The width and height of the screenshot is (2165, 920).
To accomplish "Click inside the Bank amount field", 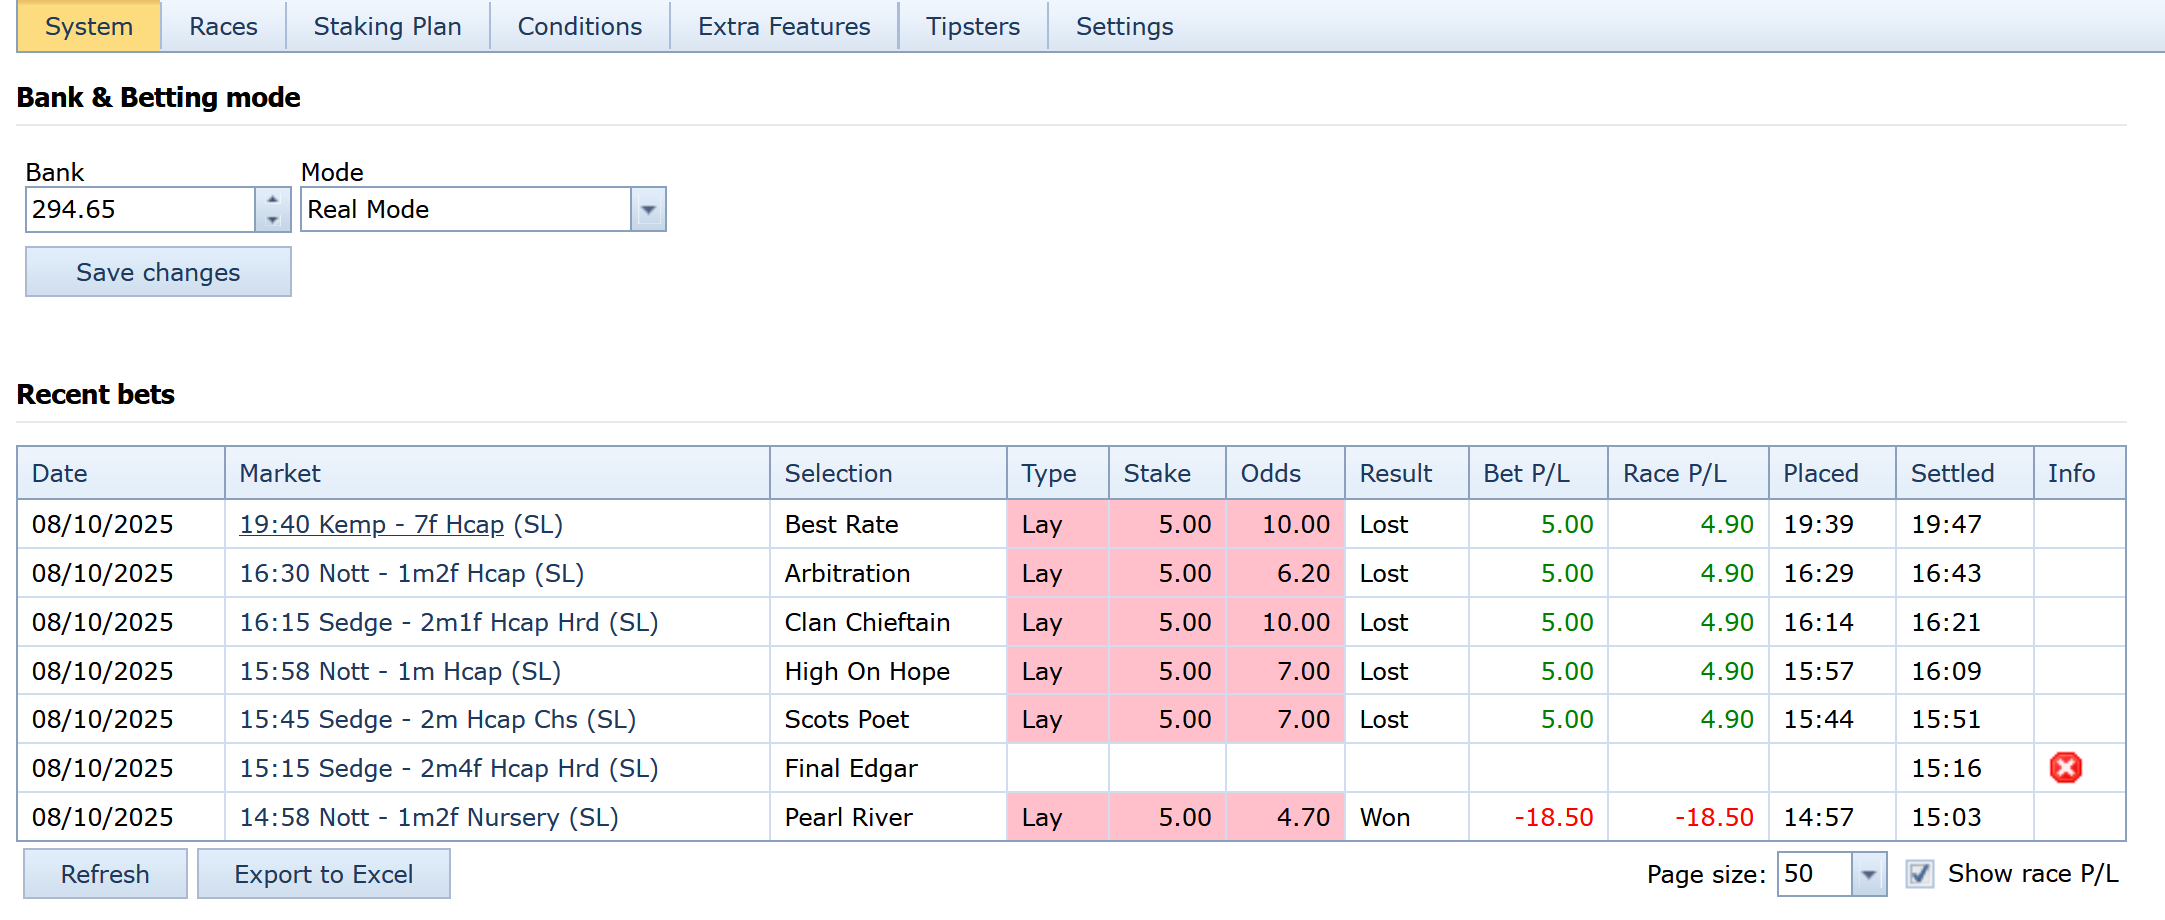I will click(140, 210).
